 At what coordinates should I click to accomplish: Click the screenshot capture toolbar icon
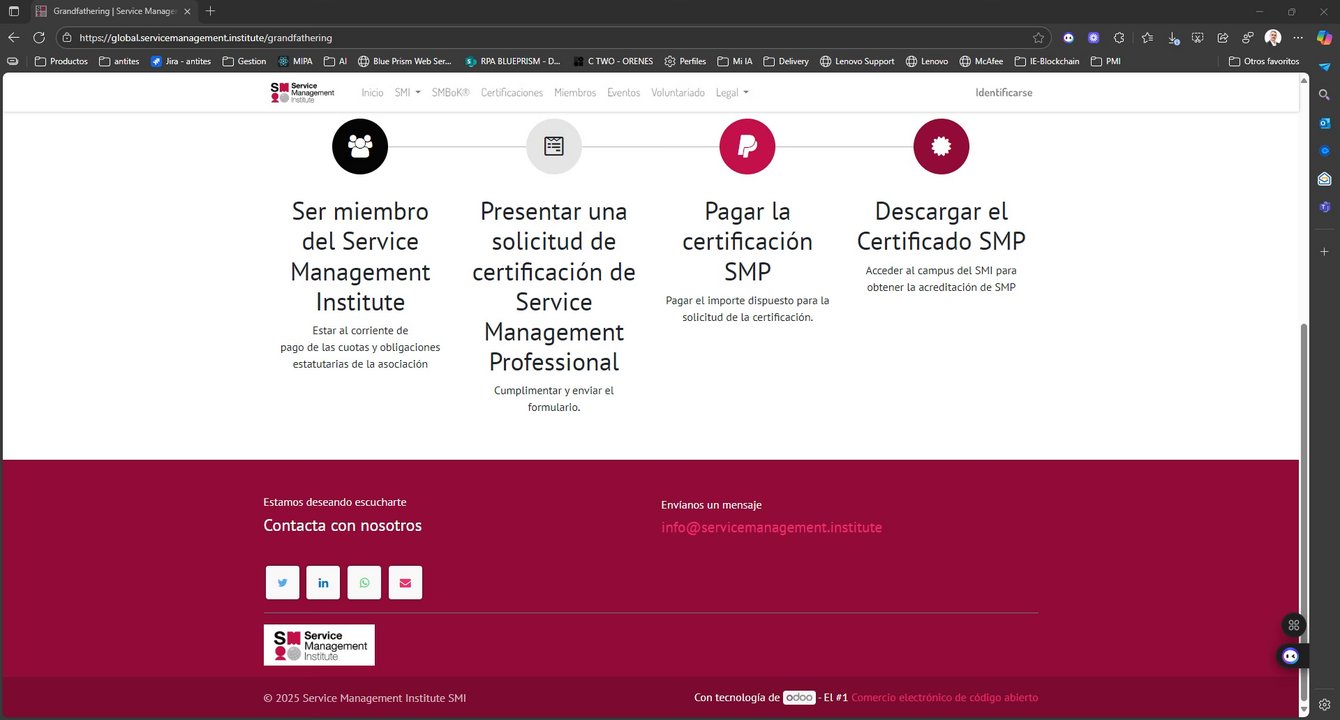(1197, 38)
